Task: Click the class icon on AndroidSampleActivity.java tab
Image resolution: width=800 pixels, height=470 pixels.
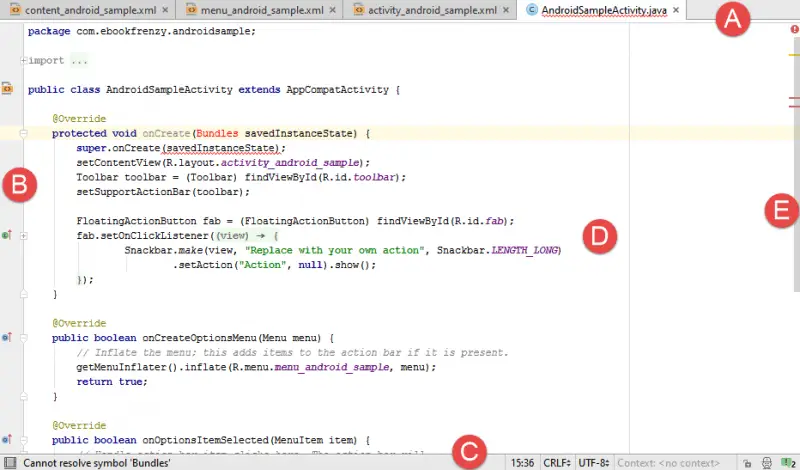Action: tap(531, 11)
